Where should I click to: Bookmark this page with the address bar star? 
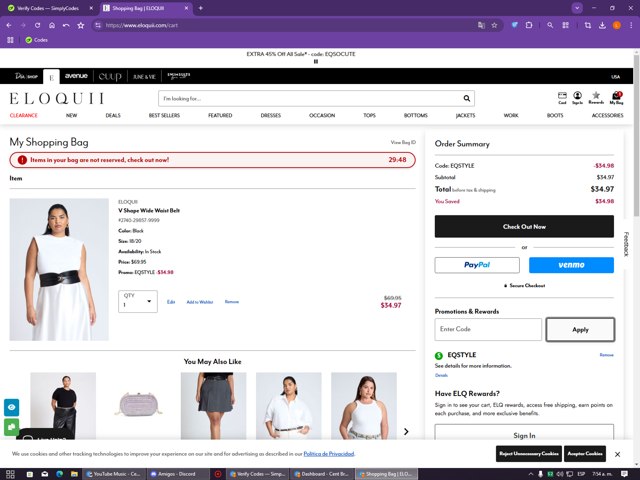tap(494, 25)
